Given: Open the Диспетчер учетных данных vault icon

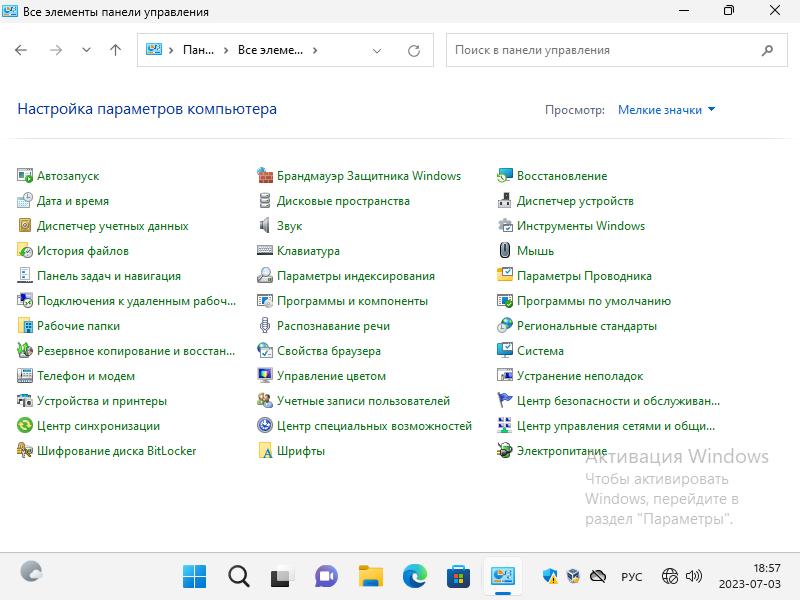Looking at the screenshot, I should pyautogui.click(x=24, y=226).
